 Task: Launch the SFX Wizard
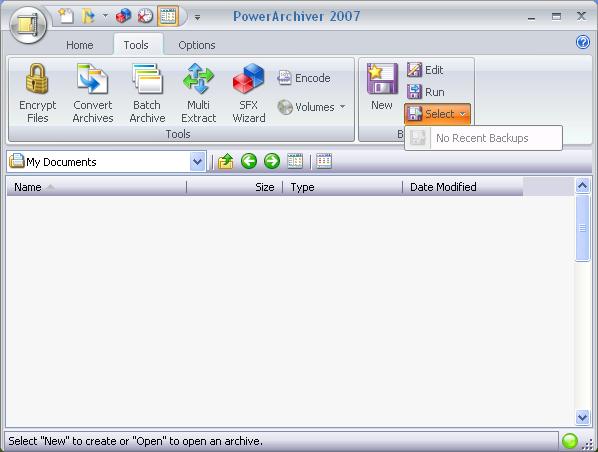(x=249, y=93)
